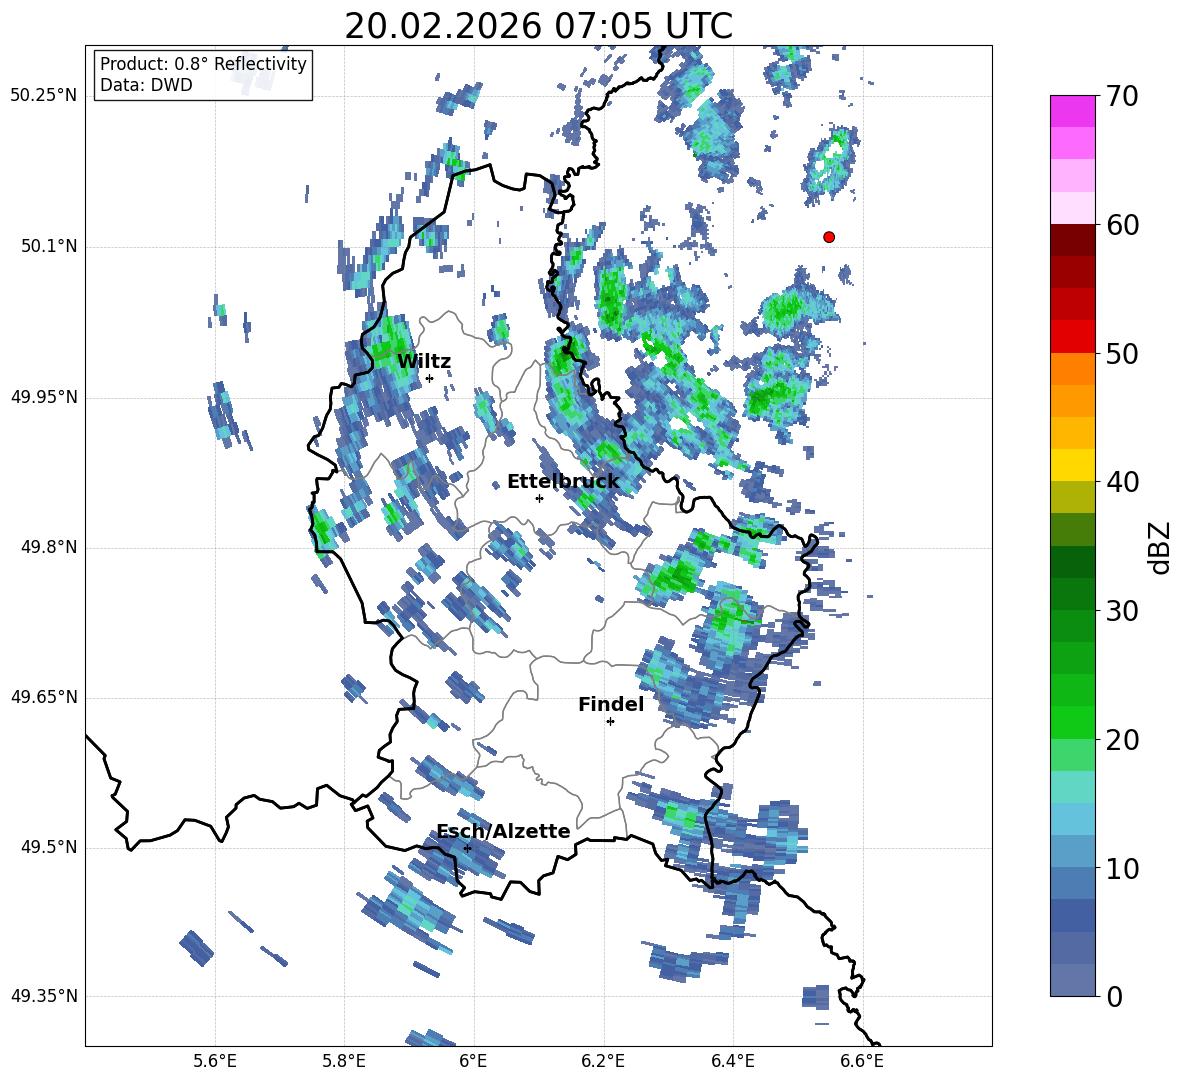Click the Ettelbruck city label
Viewport: 1184px width, 1081px height.
[563, 482]
